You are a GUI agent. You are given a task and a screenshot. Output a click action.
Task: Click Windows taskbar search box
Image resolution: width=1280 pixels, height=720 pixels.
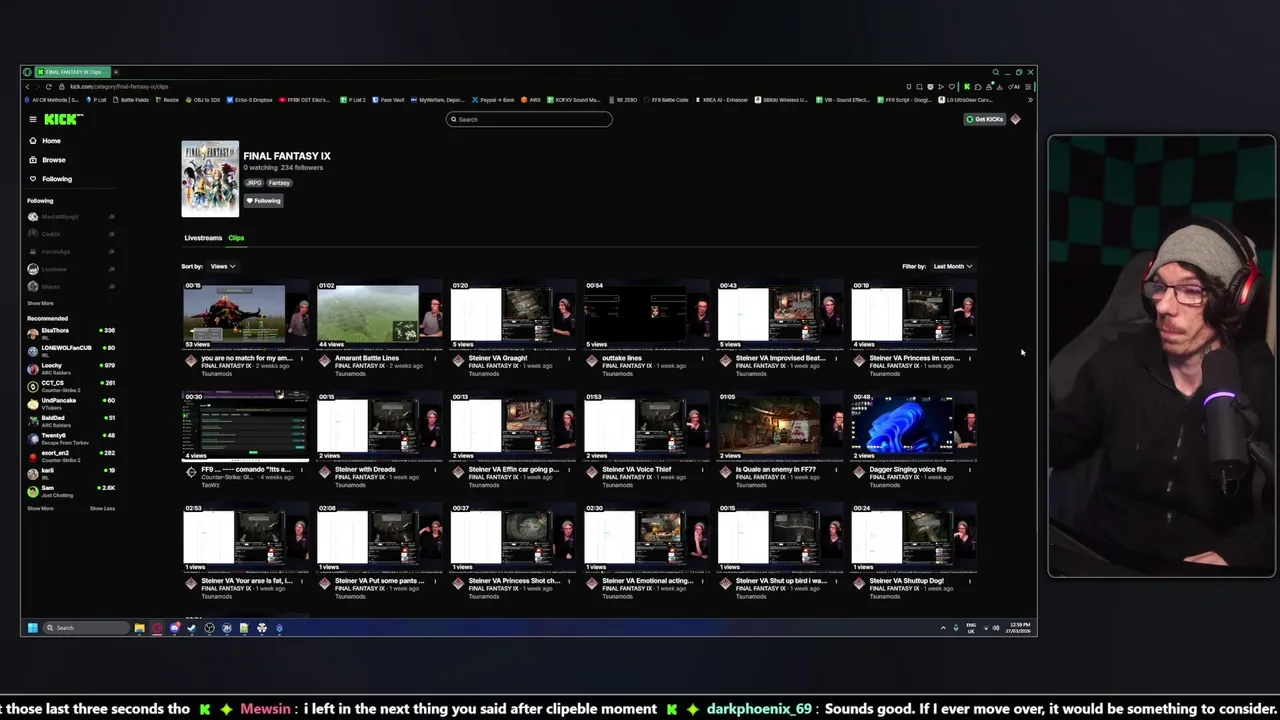click(x=87, y=628)
